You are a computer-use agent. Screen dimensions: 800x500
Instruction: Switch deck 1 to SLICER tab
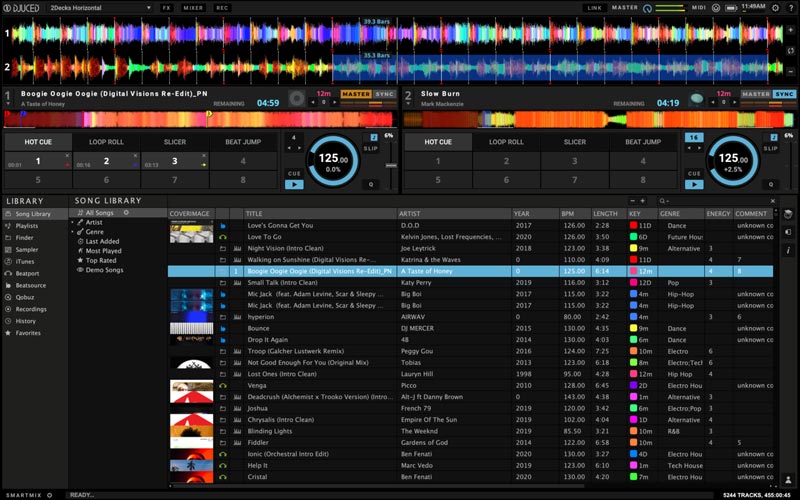[175, 142]
